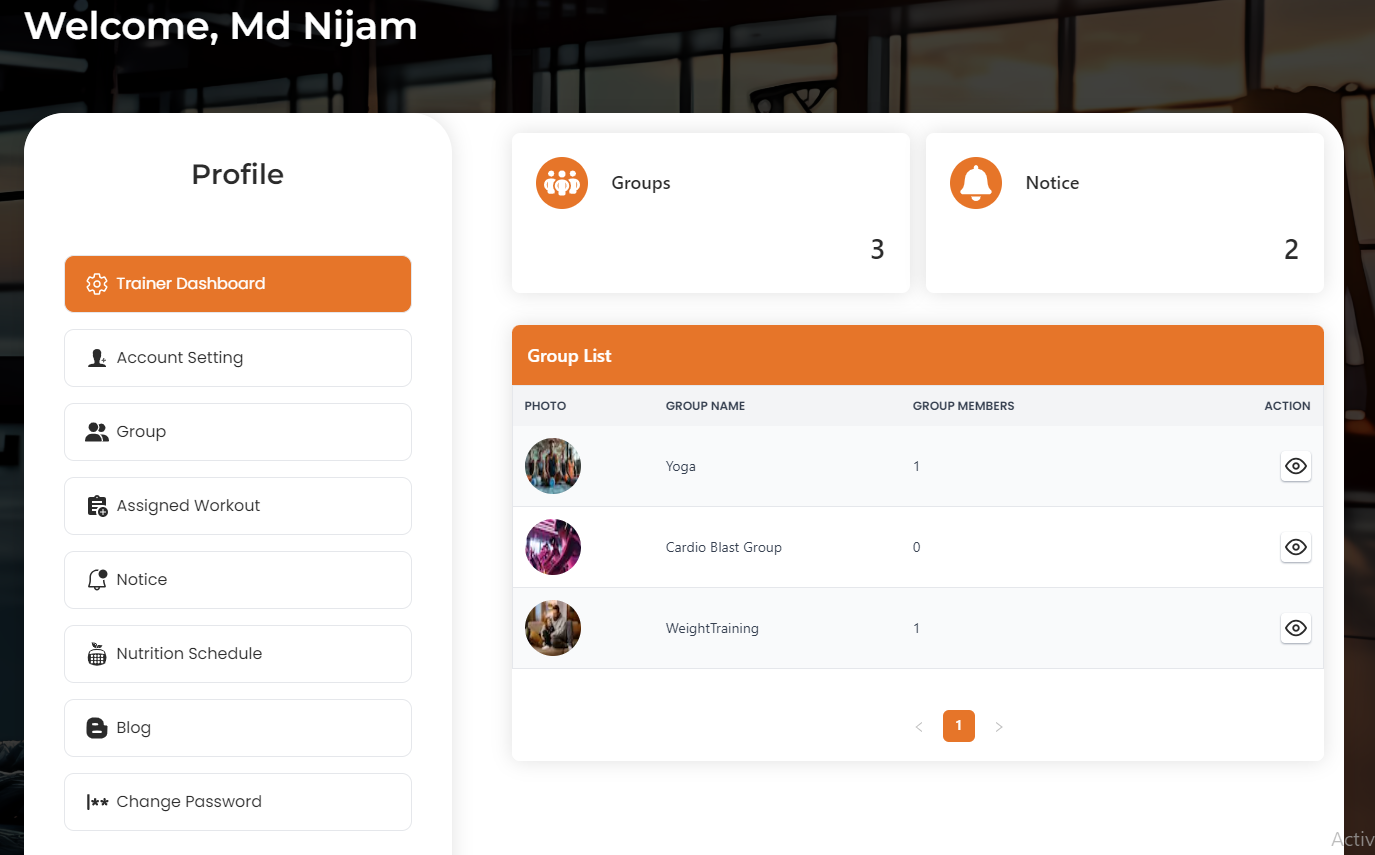
Task: Click the Assigned Workout clipboard icon
Action: tap(97, 506)
